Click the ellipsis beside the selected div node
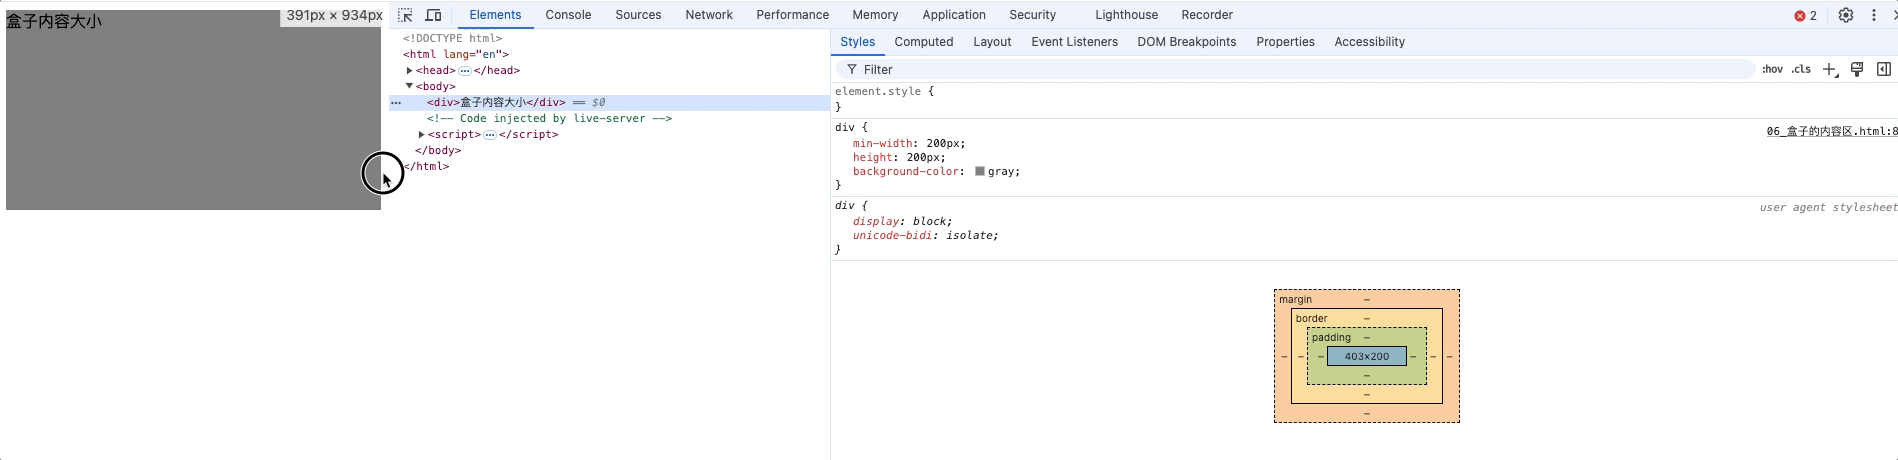The width and height of the screenshot is (1898, 460). click(x=396, y=103)
